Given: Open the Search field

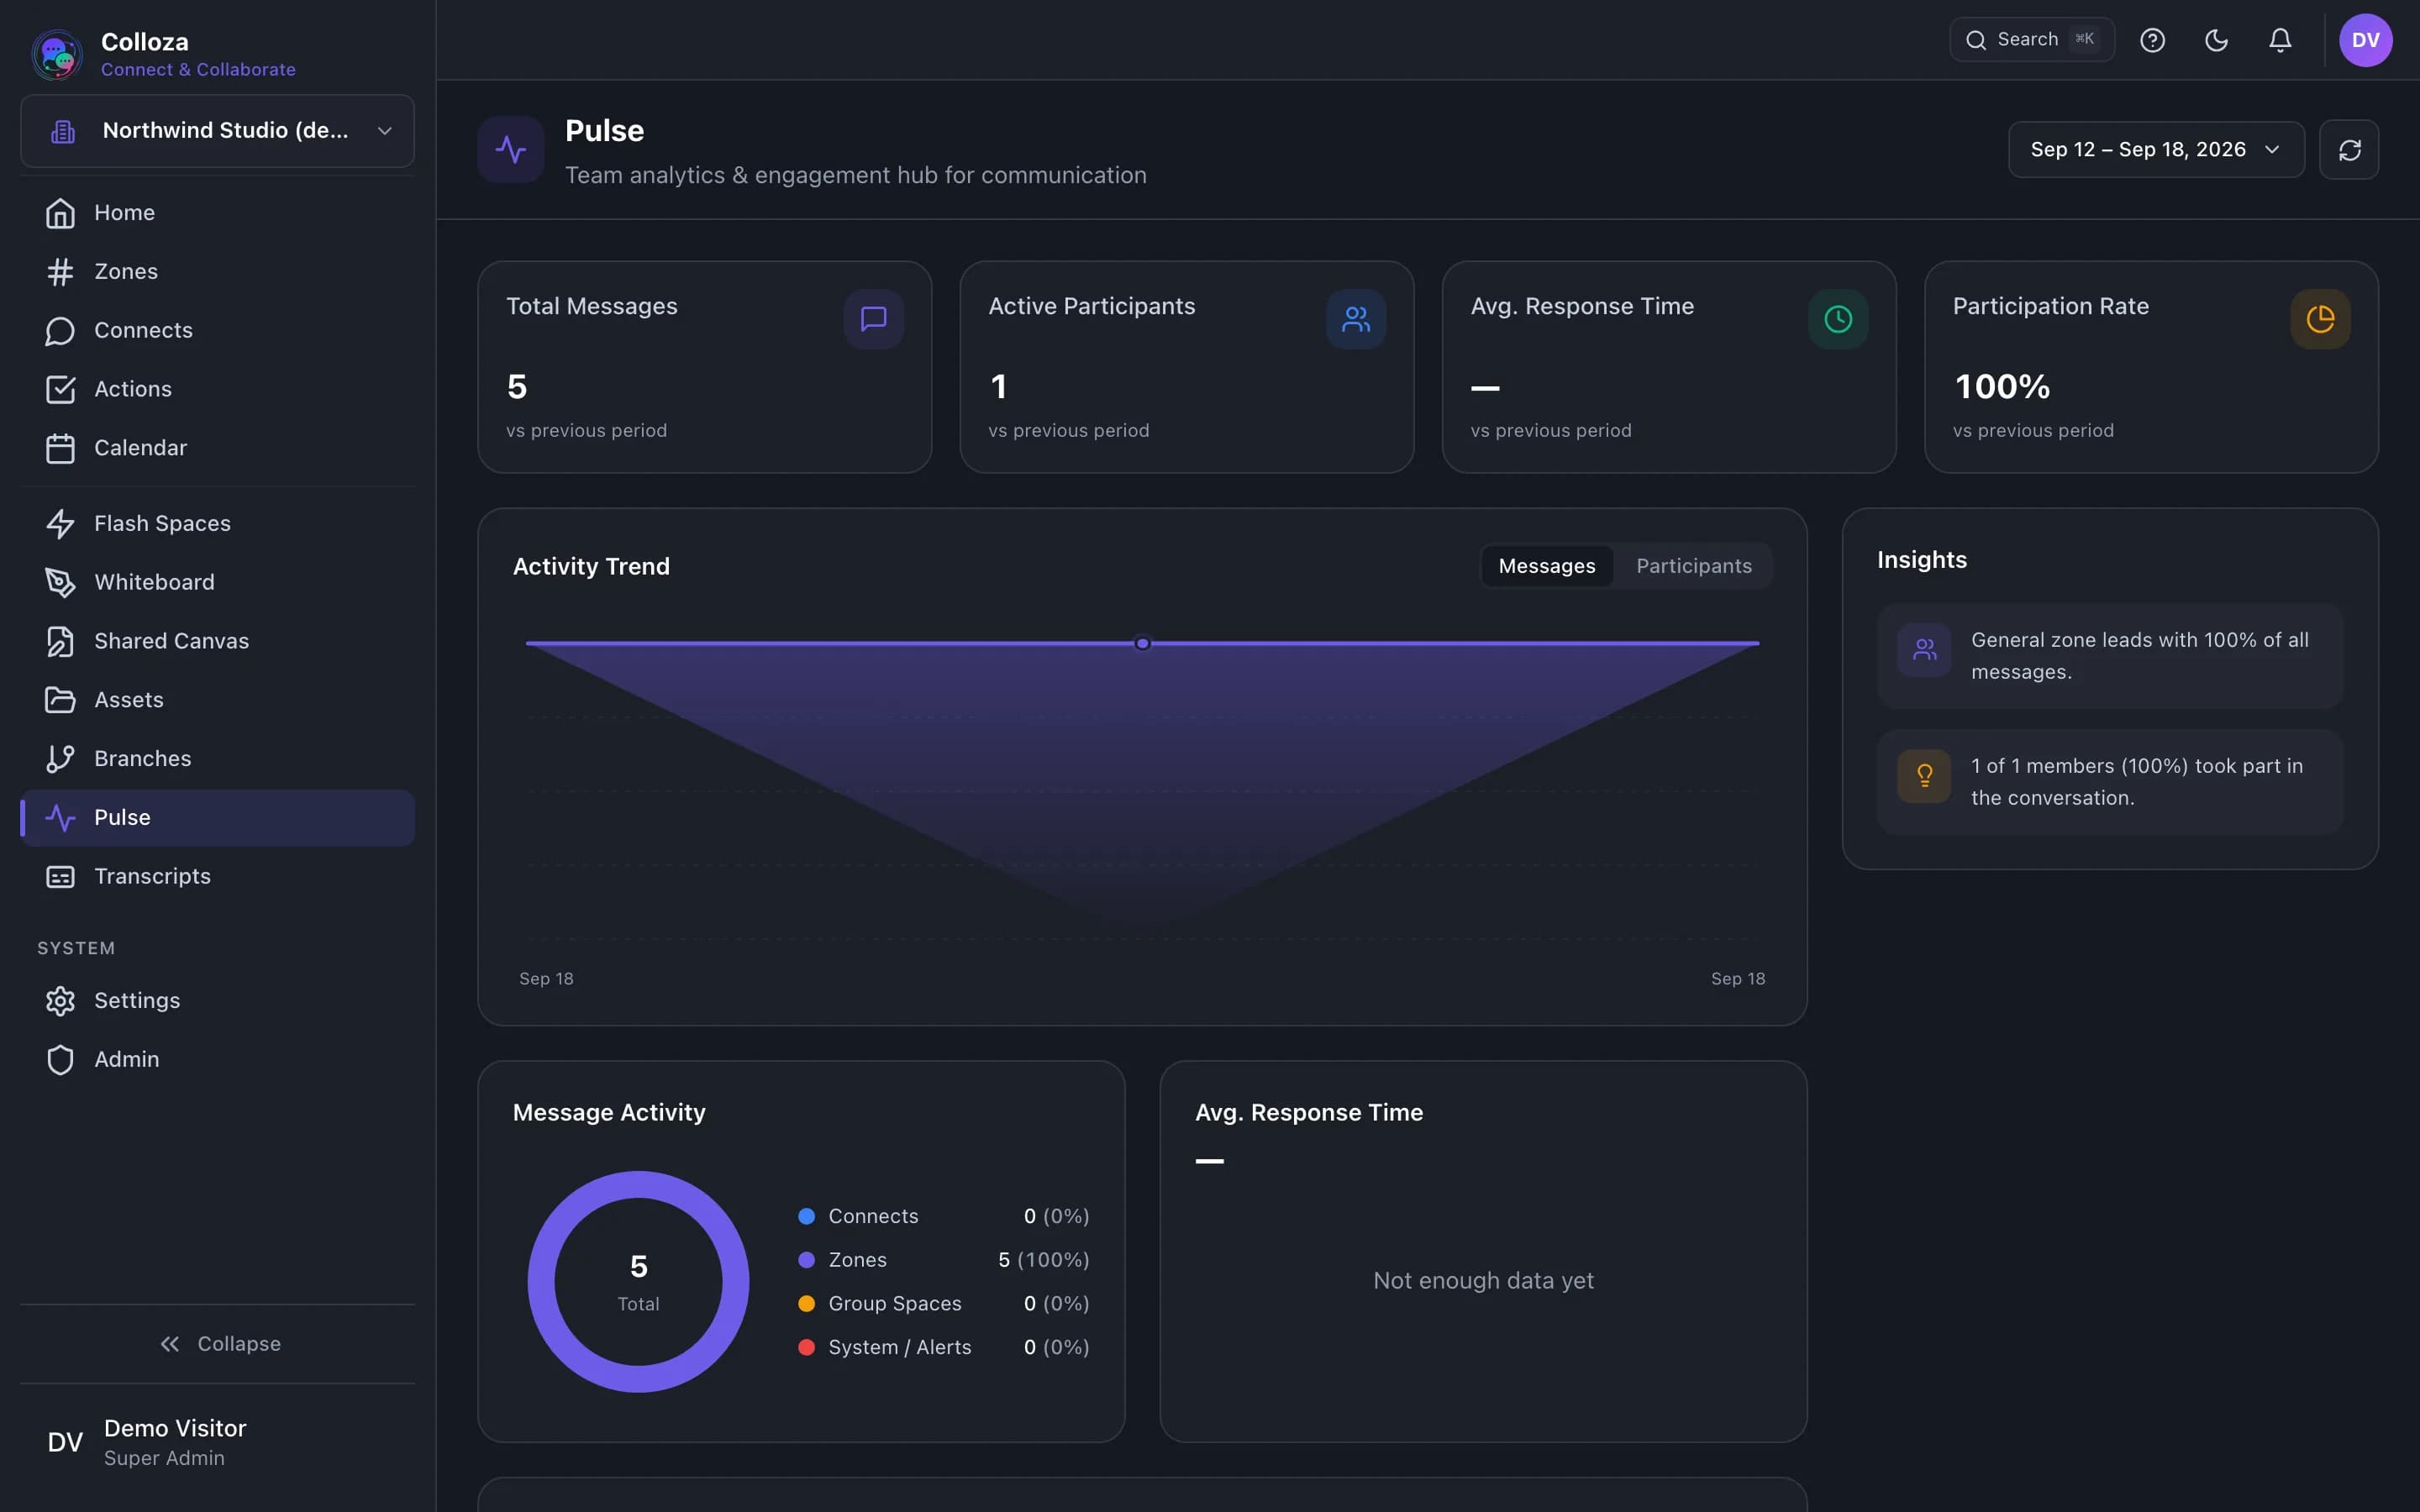Looking at the screenshot, I should 2031,40.
